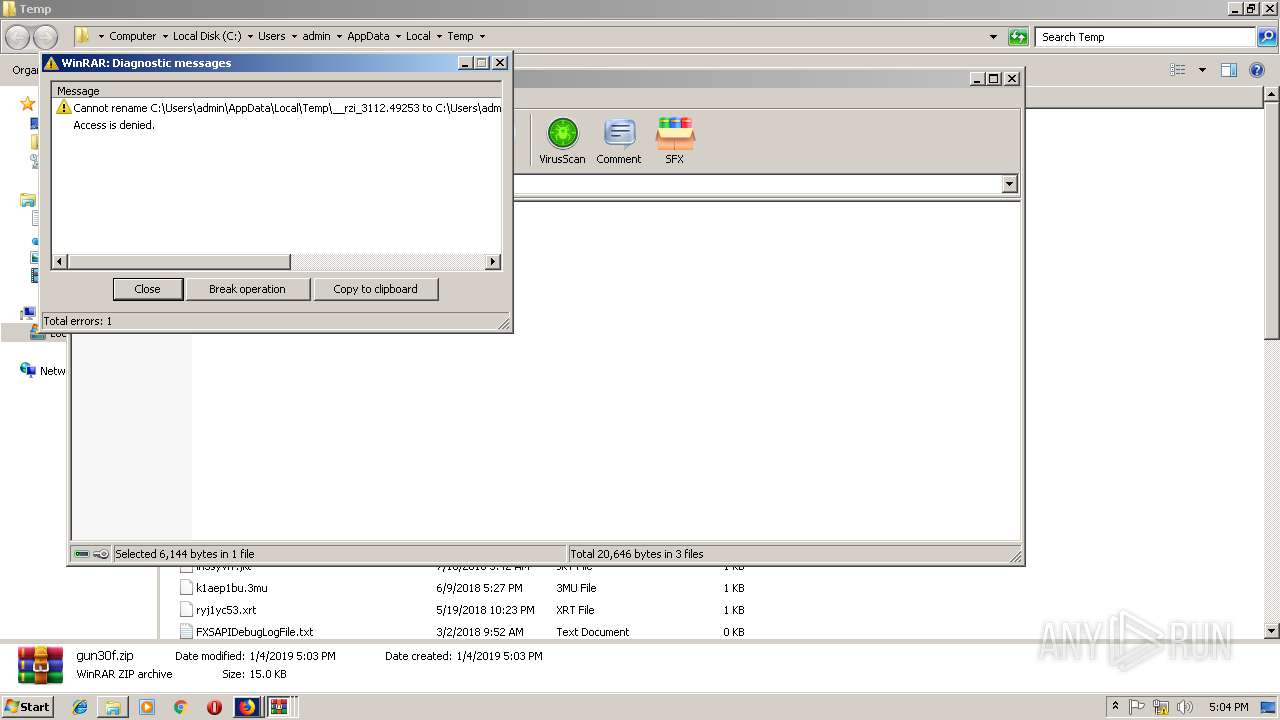Launch Opera from the taskbar
This screenshot has height=720, width=1280.
[x=214, y=707]
